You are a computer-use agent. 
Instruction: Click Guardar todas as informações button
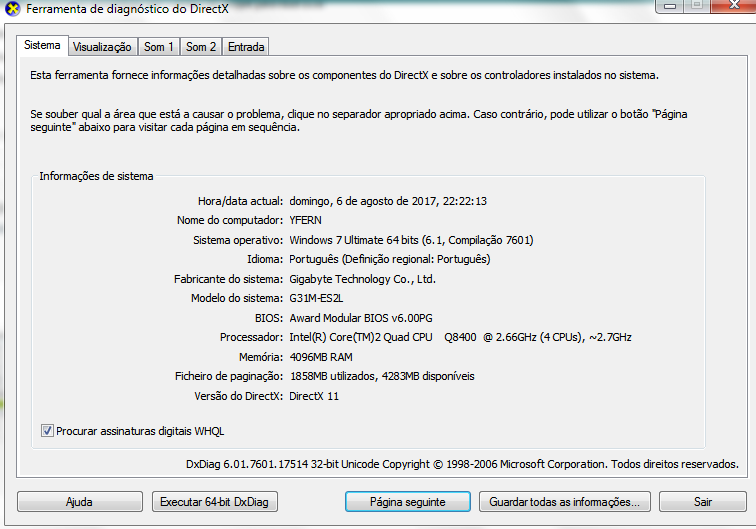[565, 502]
